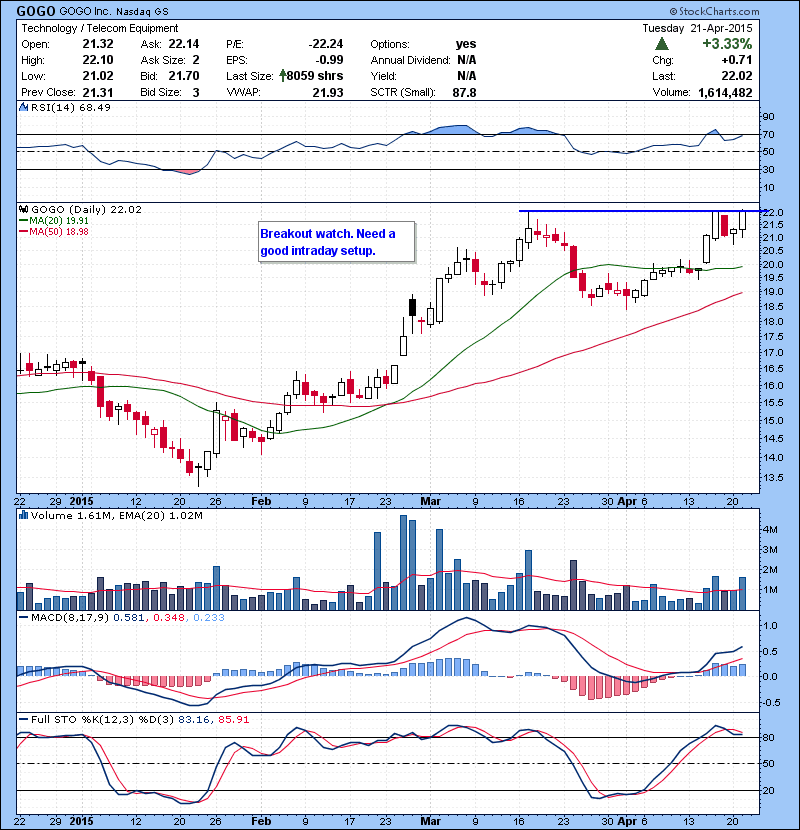Click the Last price 22.02

point(736,76)
